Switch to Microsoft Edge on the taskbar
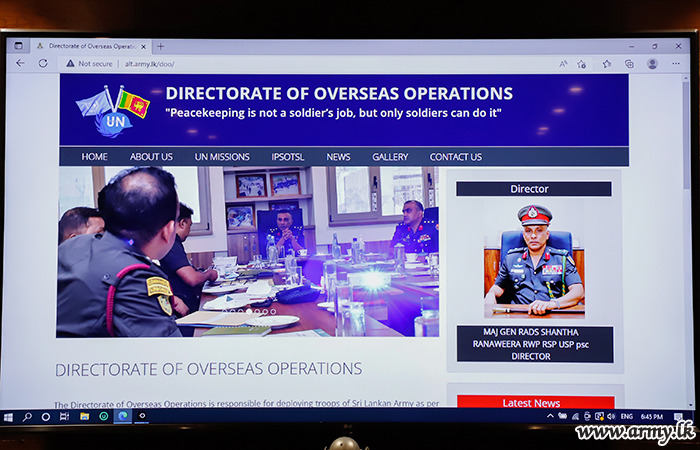This screenshot has height=450, width=700. 123,416
